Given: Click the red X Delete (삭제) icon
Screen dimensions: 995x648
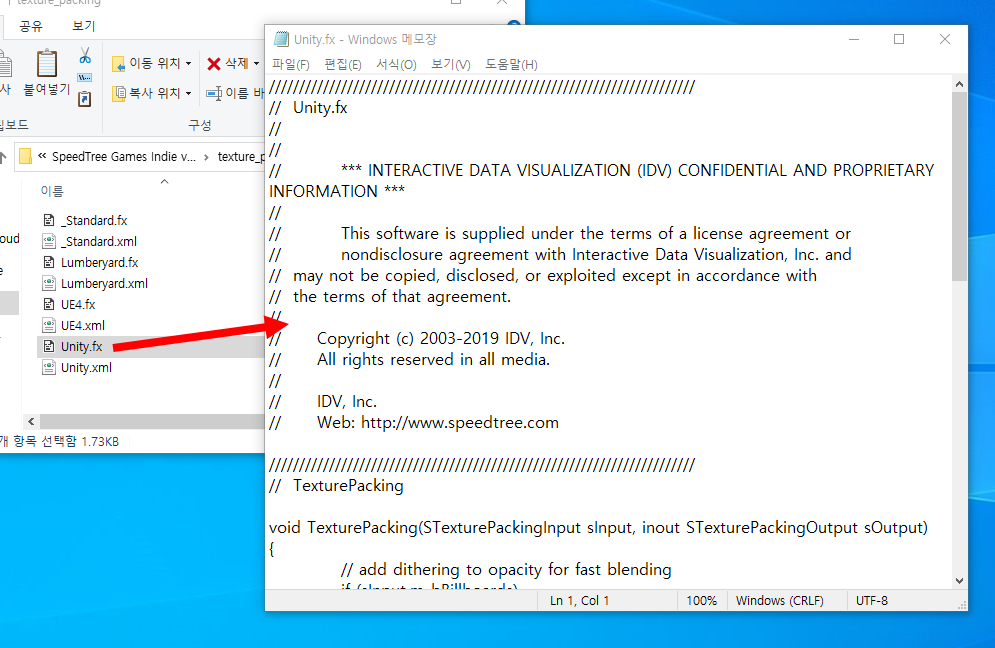Looking at the screenshot, I should coord(214,63).
